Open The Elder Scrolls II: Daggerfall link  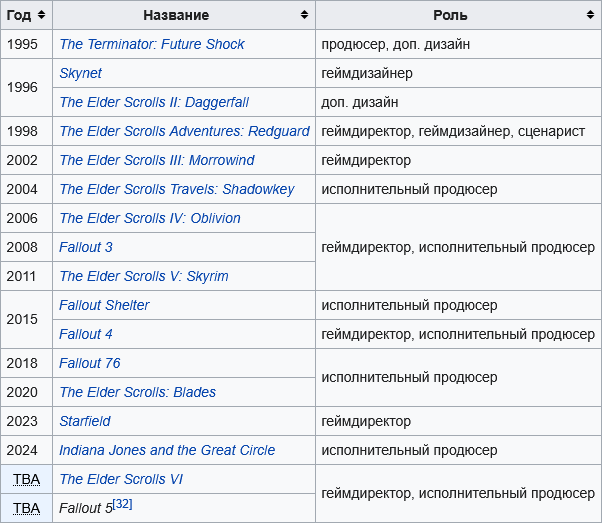154,102
